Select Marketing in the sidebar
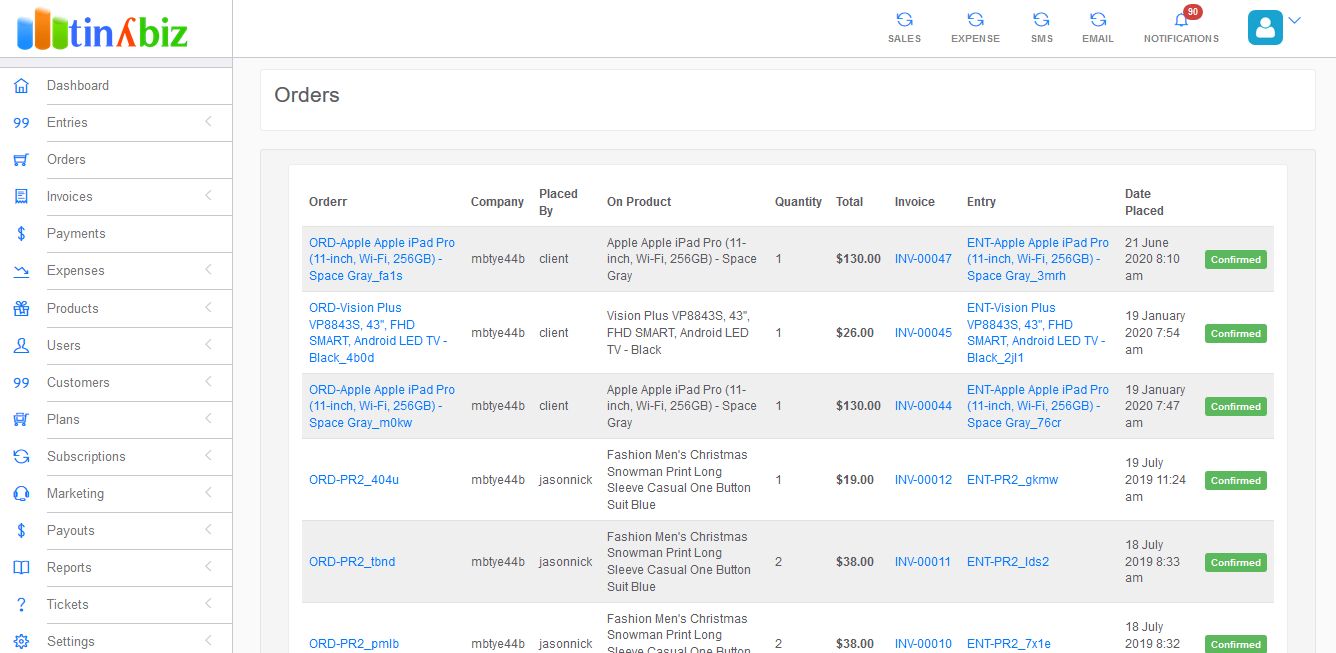The image size is (1336, 653). point(75,493)
